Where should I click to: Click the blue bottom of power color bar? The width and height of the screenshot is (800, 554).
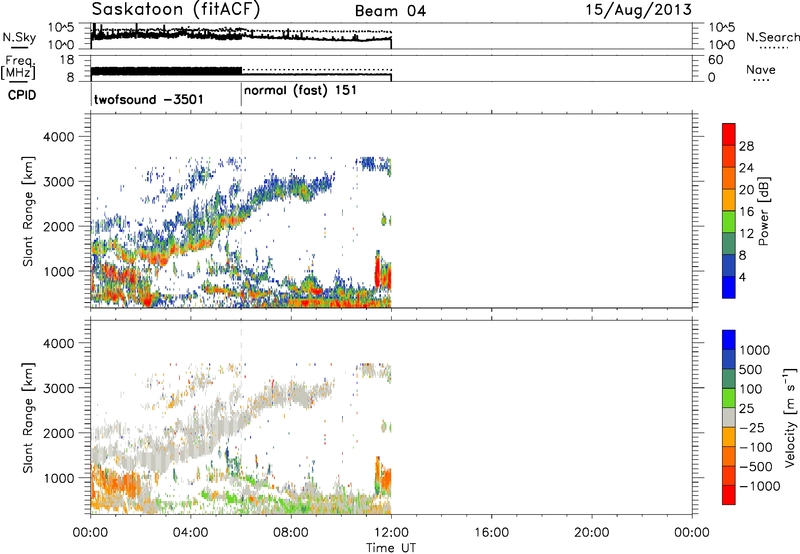pos(729,287)
